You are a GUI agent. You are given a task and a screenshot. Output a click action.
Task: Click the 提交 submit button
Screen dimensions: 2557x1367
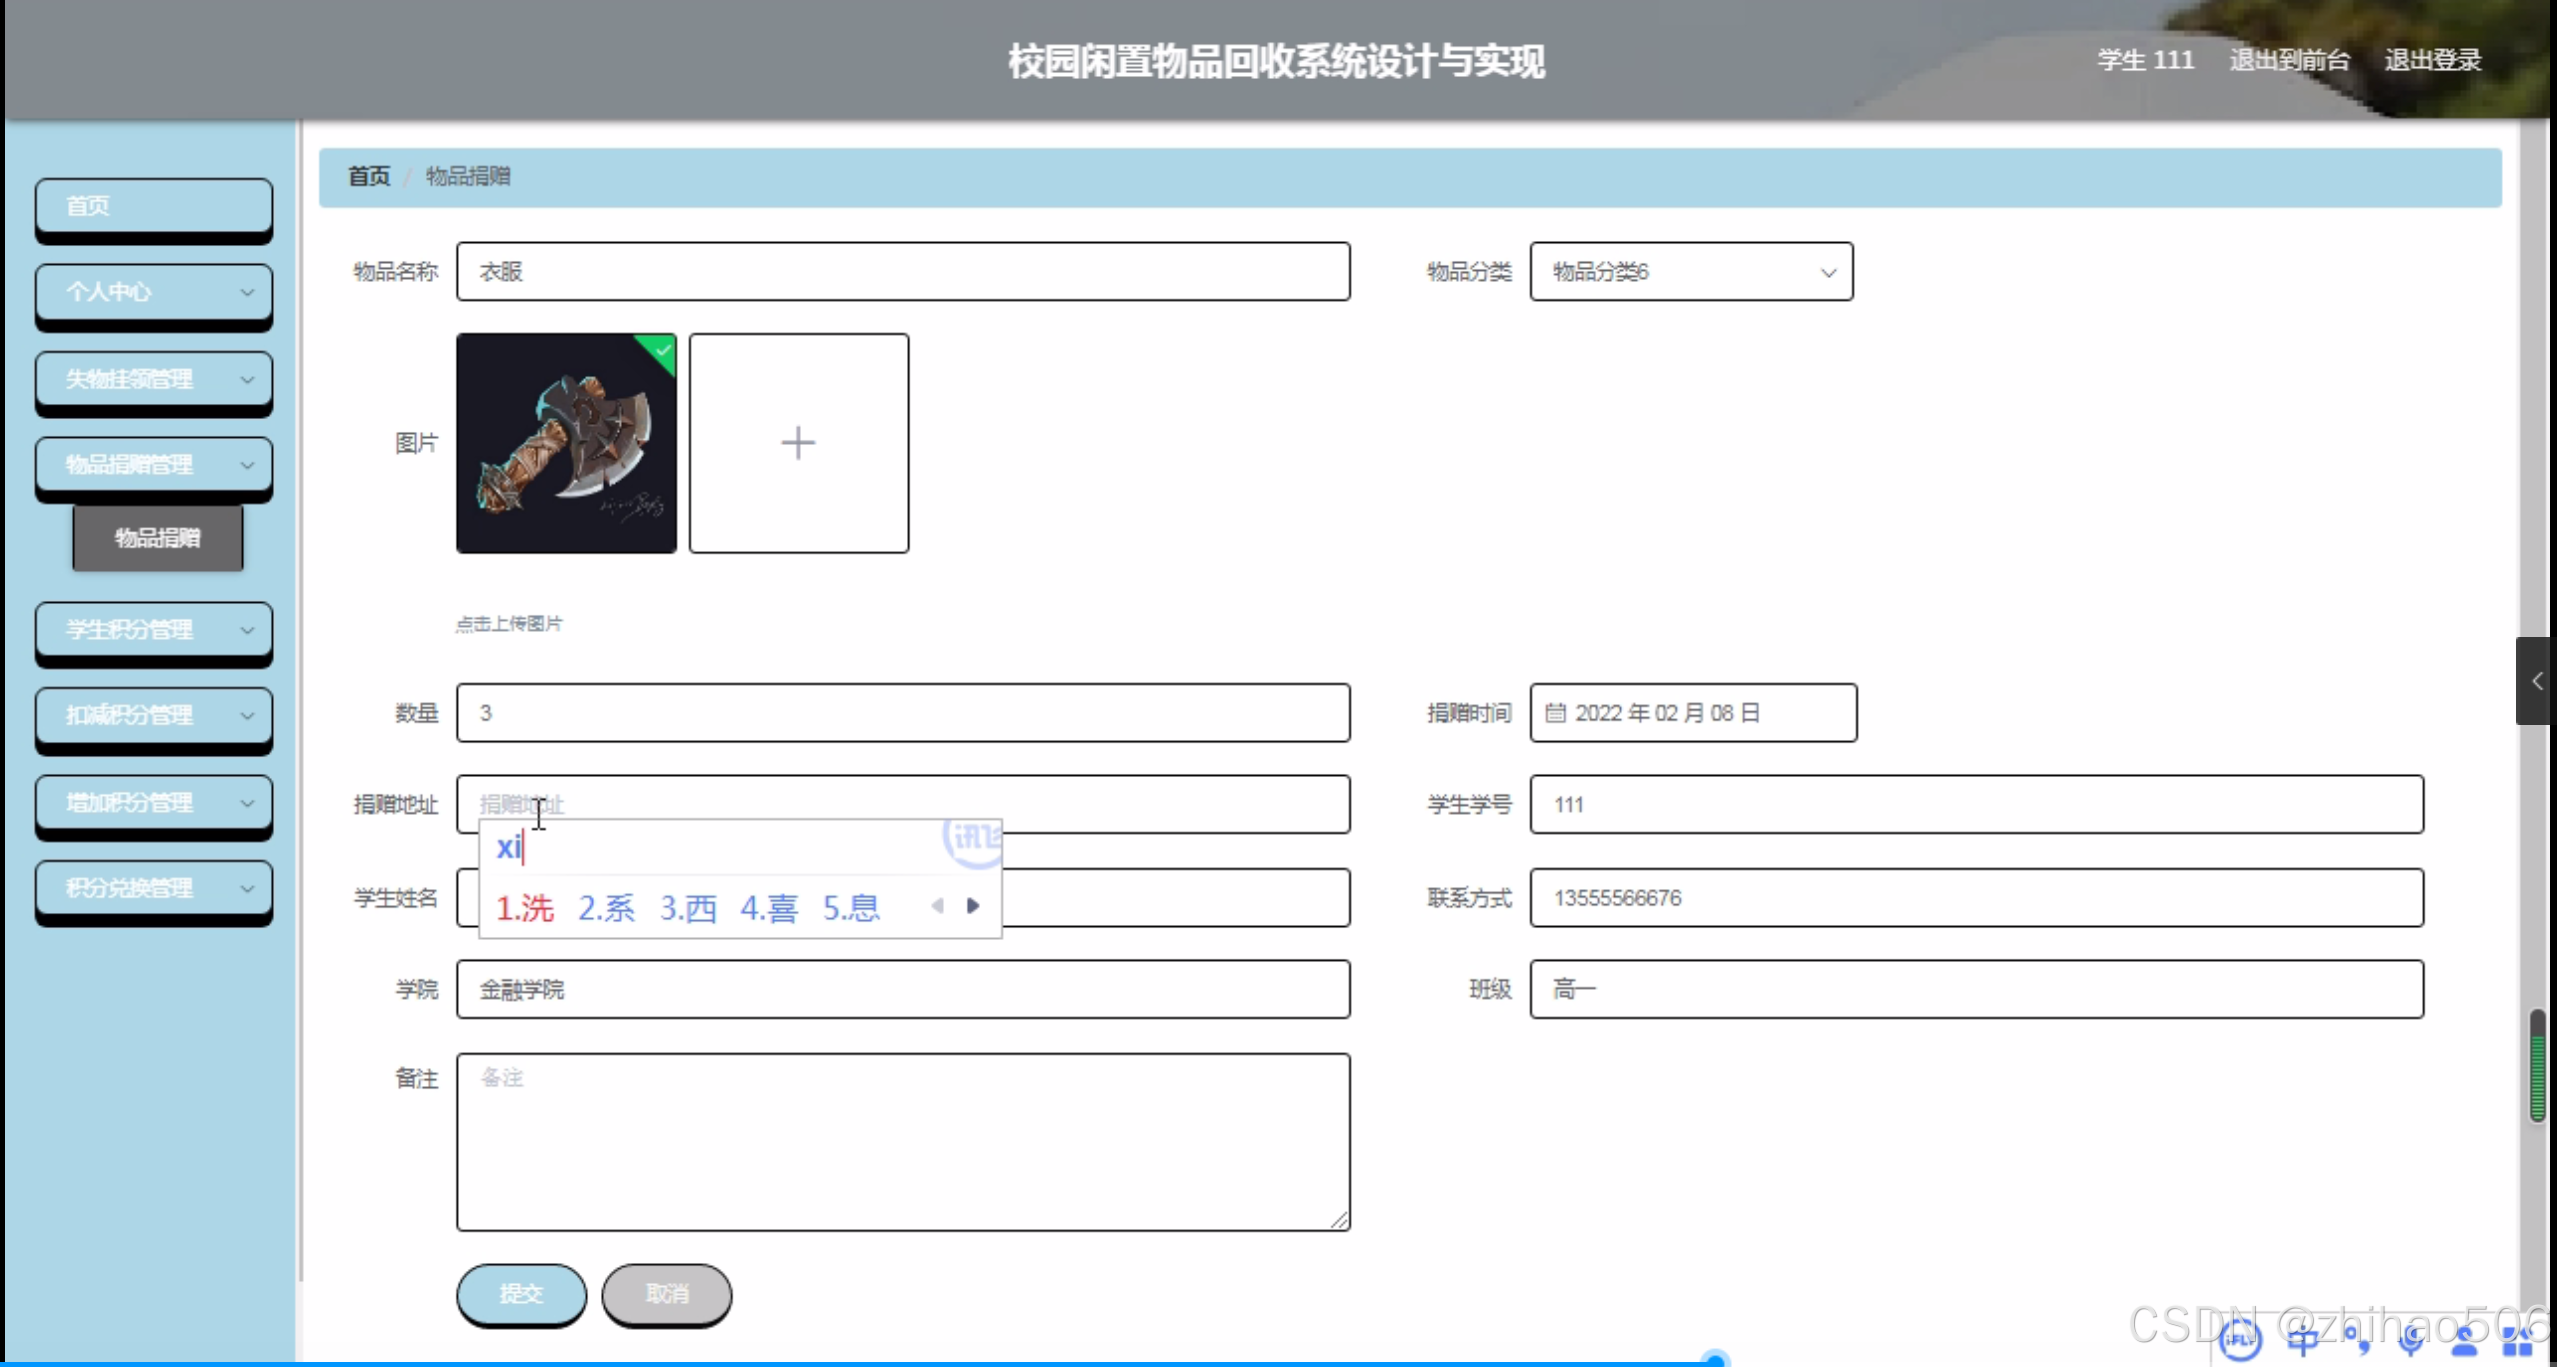click(x=521, y=1294)
